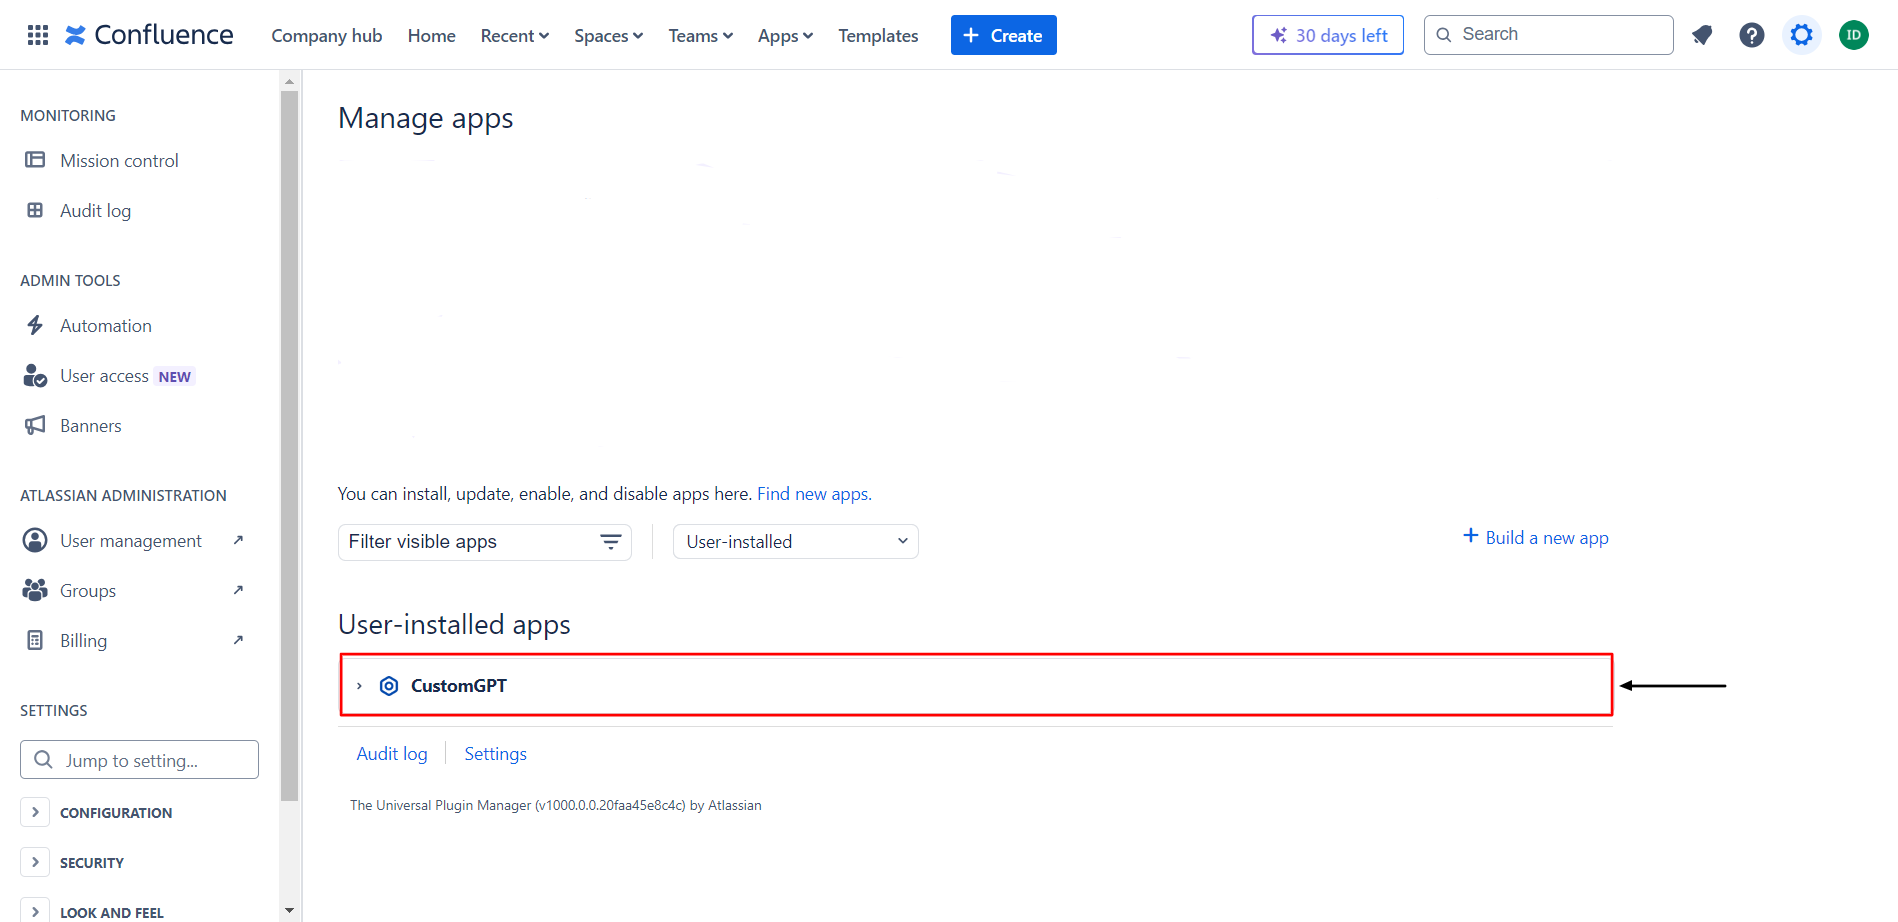The image size is (1898, 922).
Task: Click the Jump to setting field
Action: (x=139, y=760)
